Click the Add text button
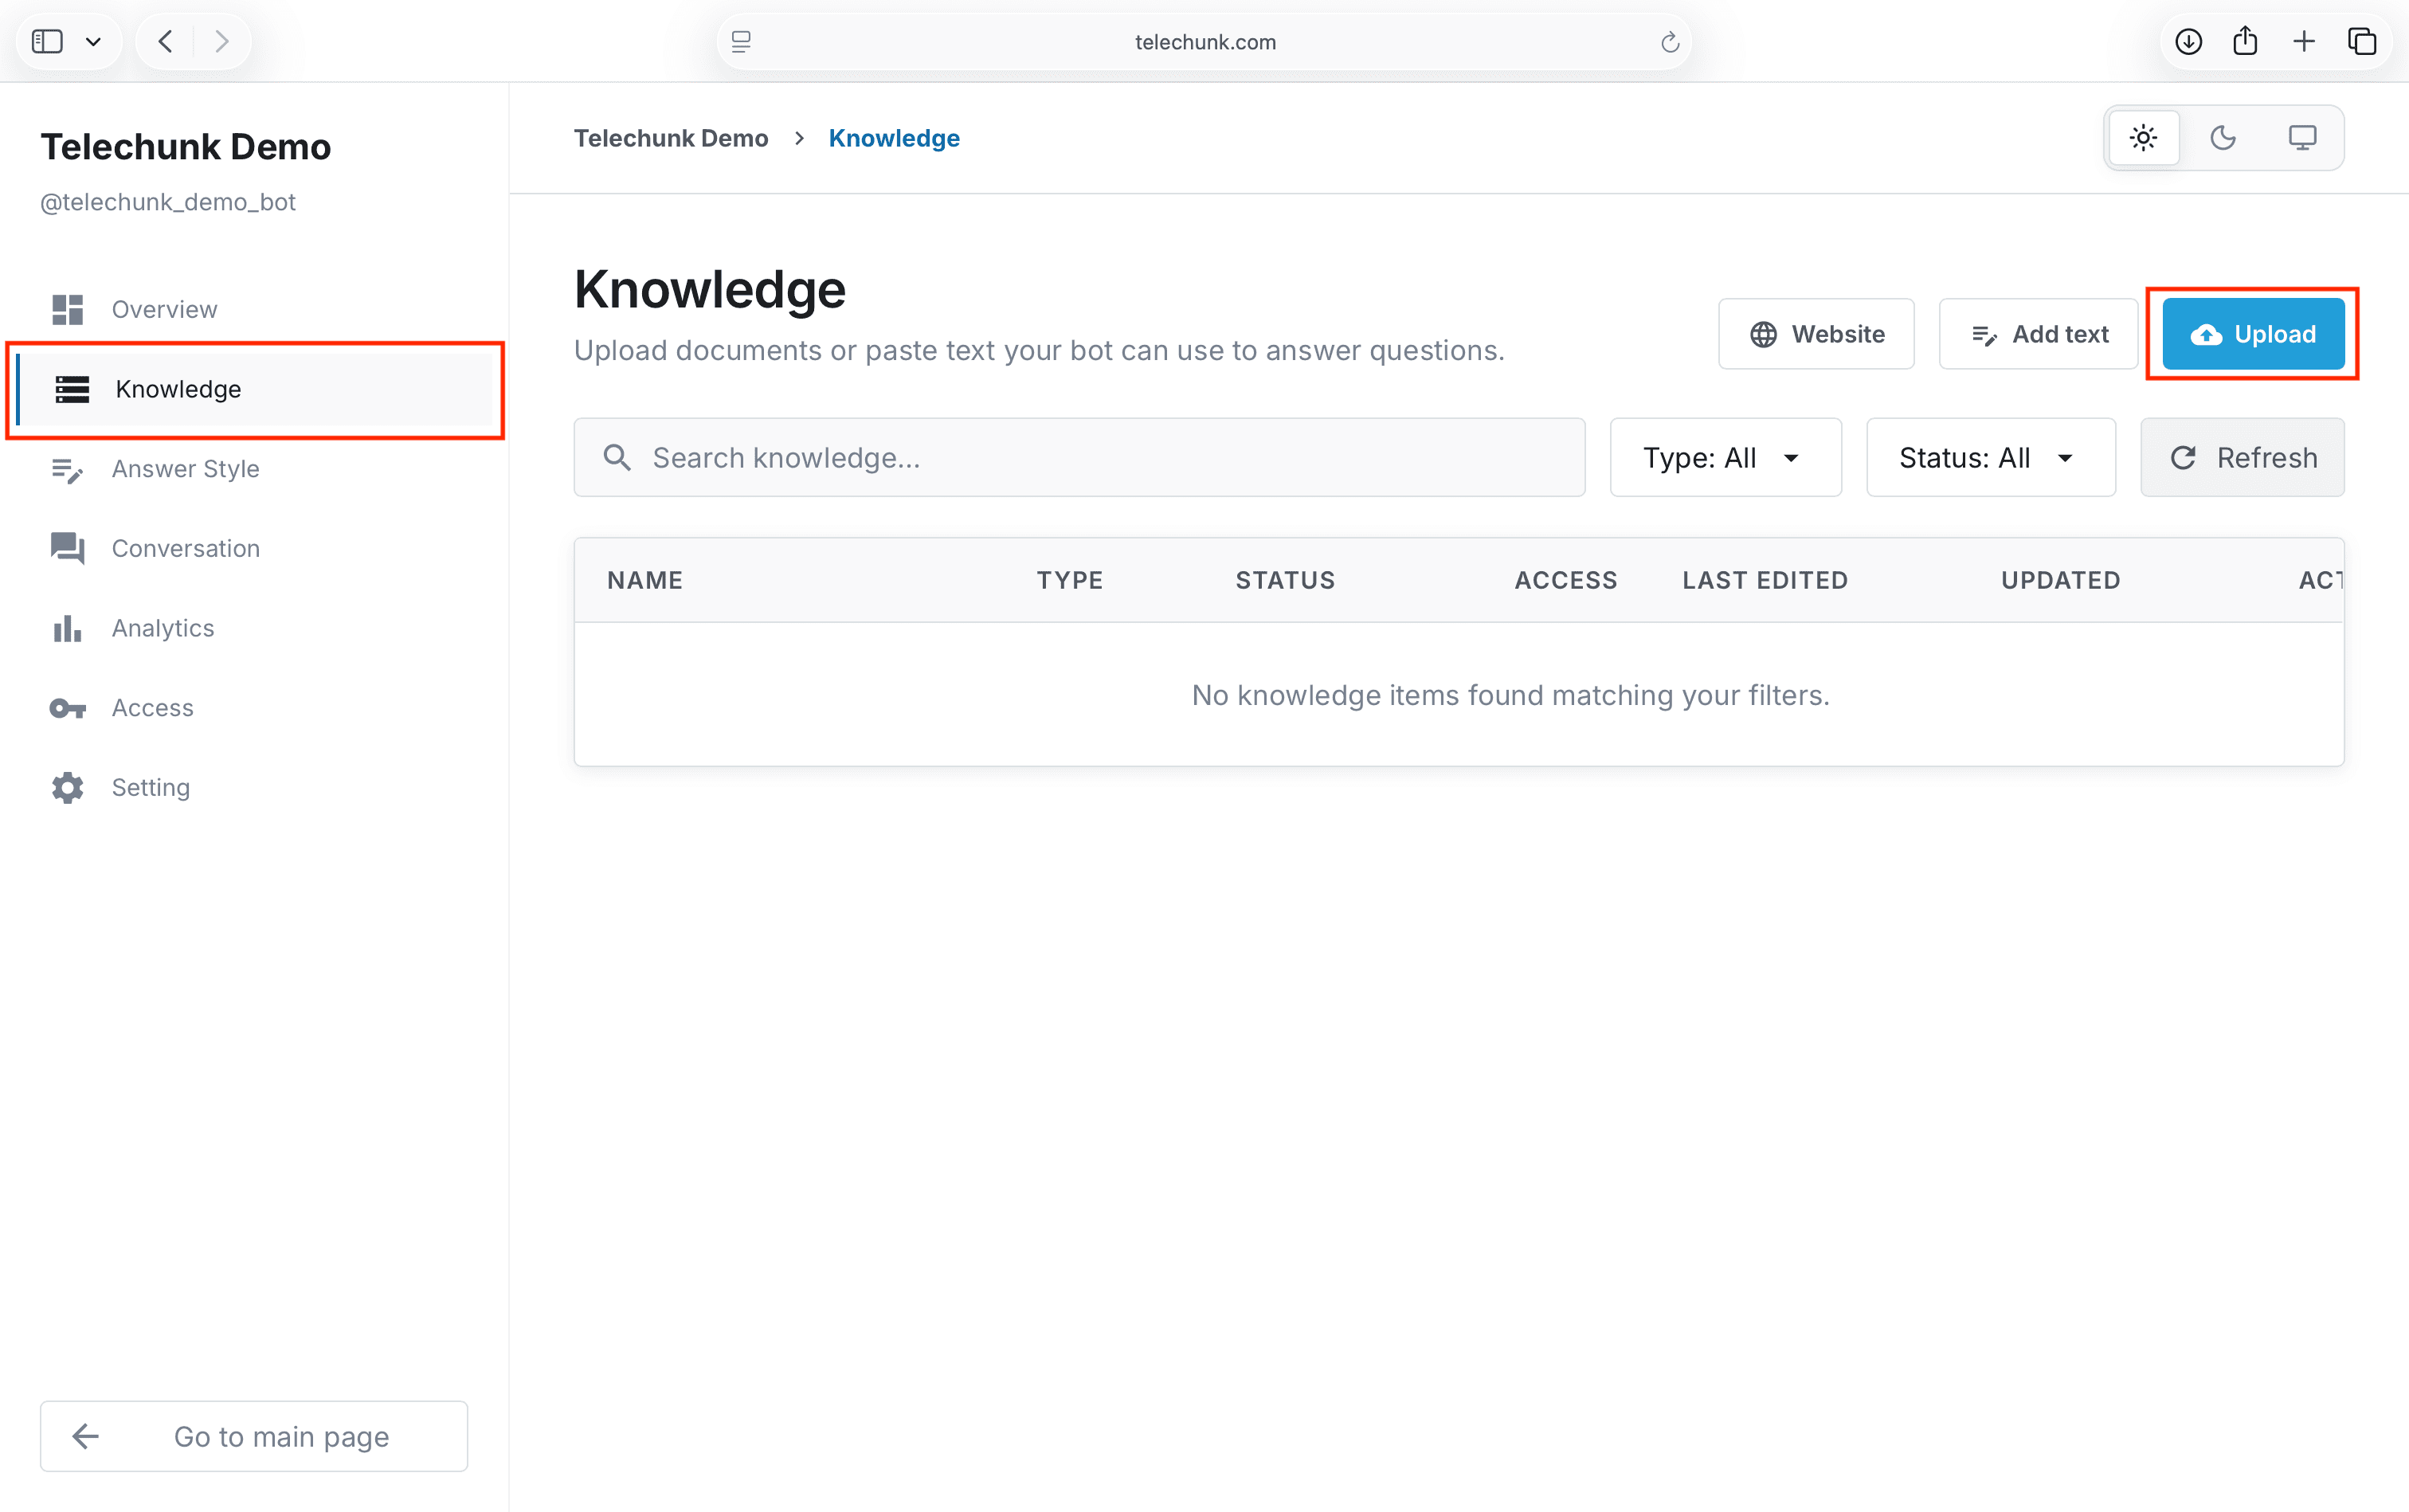 coord(2038,334)
